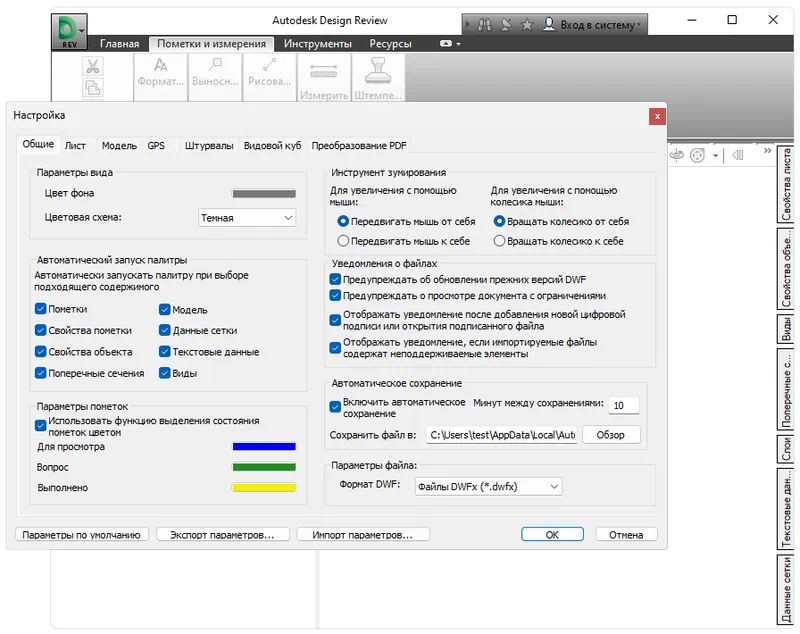This screenshot has width=800, height=634.
Task: Change the Вопрос green color swatch
Action: pos(264,467)
